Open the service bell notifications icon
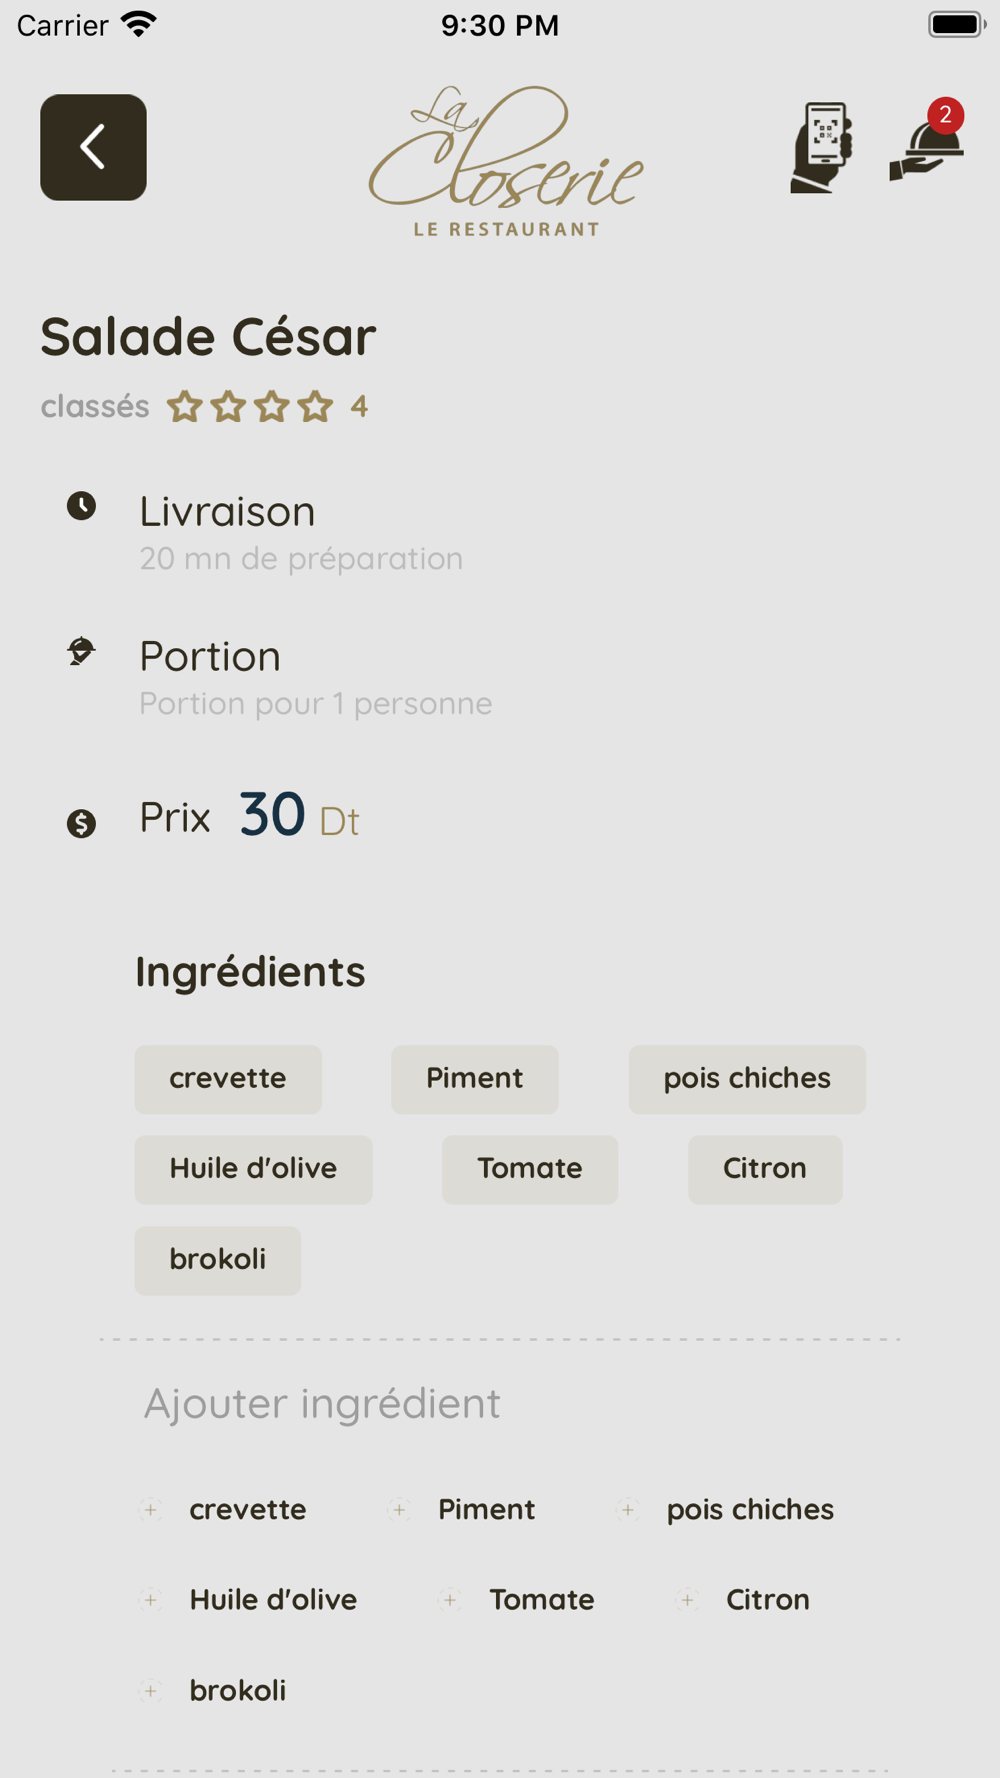The width and height of the screenshot is (1000, 1778). 927,141
